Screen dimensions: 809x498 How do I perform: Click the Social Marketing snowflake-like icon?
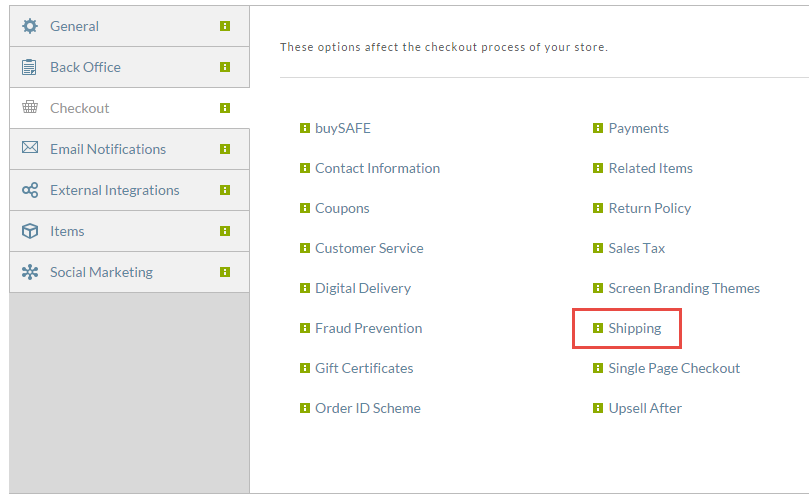pos(30,272)
